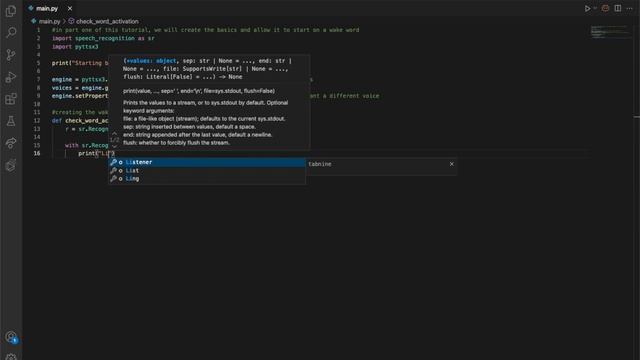Screen dimensions: 640x360
Task: Click the import speech_recognition line
Action: point(103,38)
